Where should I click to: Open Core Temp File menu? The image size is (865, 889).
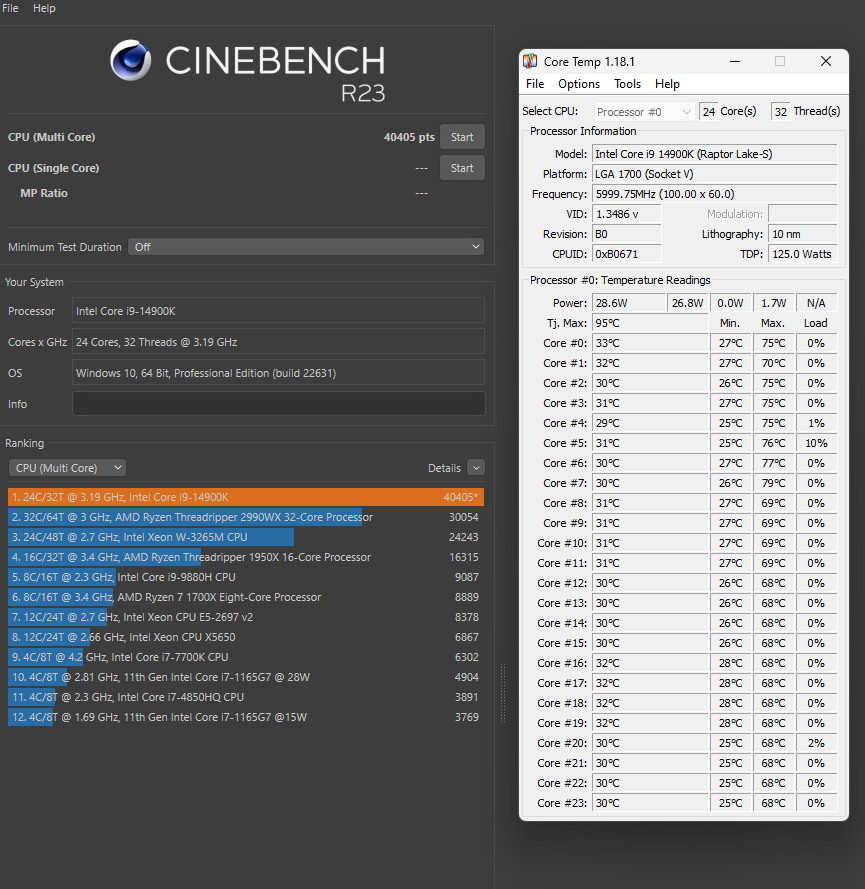click(535, 84)
